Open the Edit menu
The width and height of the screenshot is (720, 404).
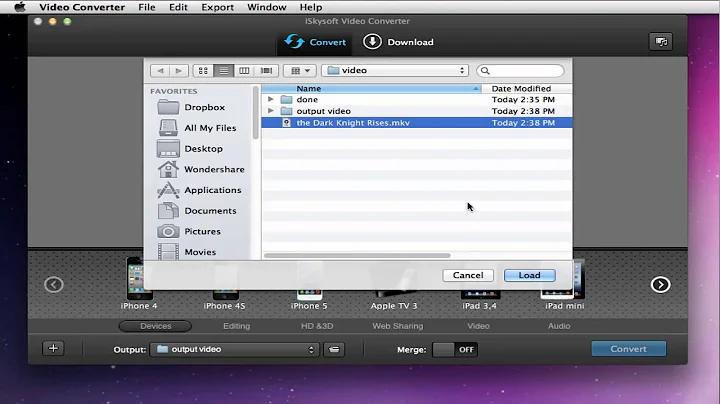178,7
